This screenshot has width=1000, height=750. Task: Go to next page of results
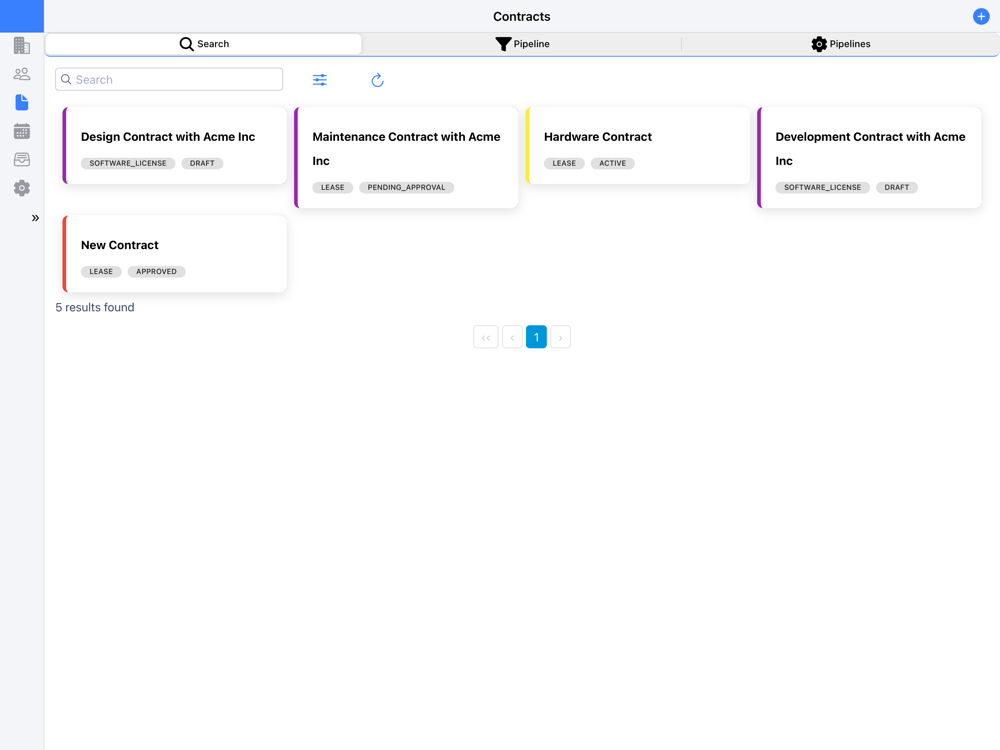(561, 337)
